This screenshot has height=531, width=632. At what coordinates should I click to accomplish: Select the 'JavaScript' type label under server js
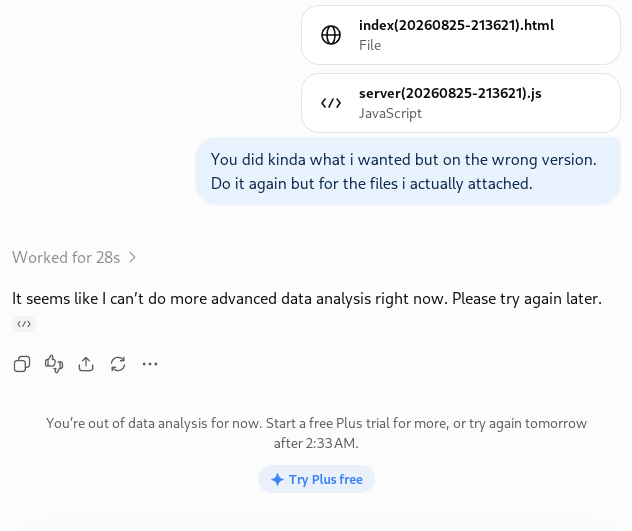pyautogui.click(x=390, y=113)
